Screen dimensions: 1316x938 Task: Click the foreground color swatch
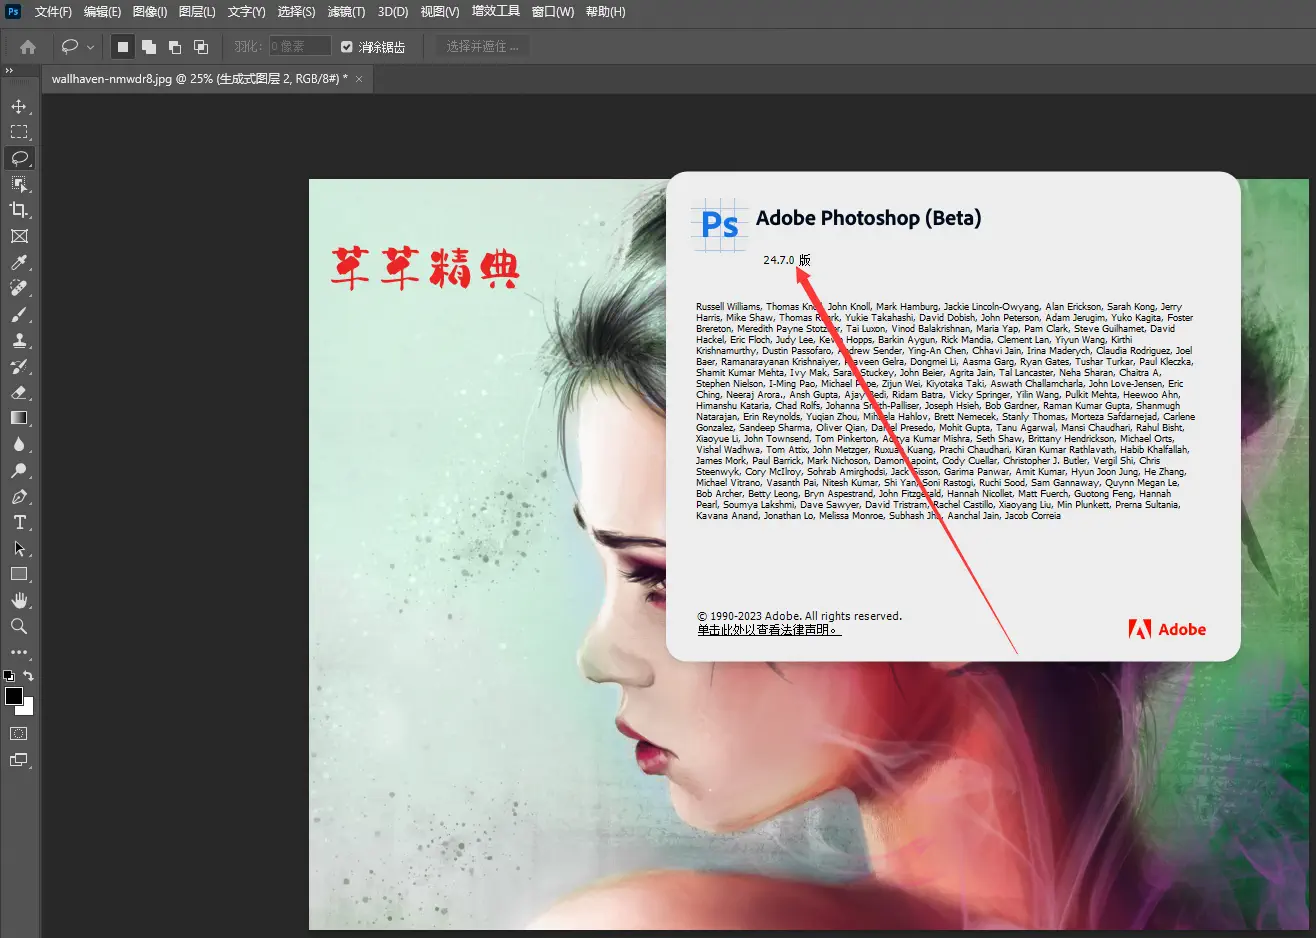14,696
